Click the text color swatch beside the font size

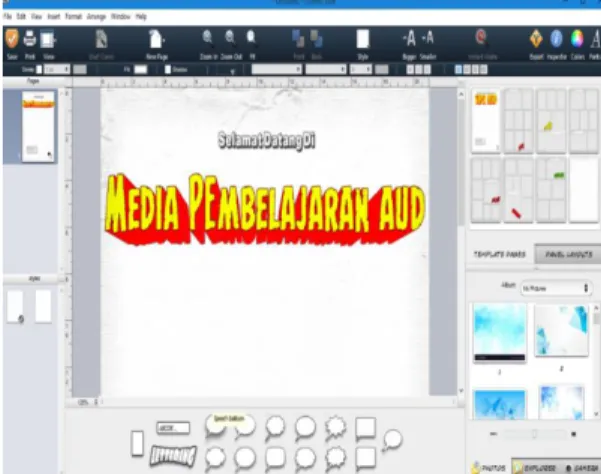[382, 69]
